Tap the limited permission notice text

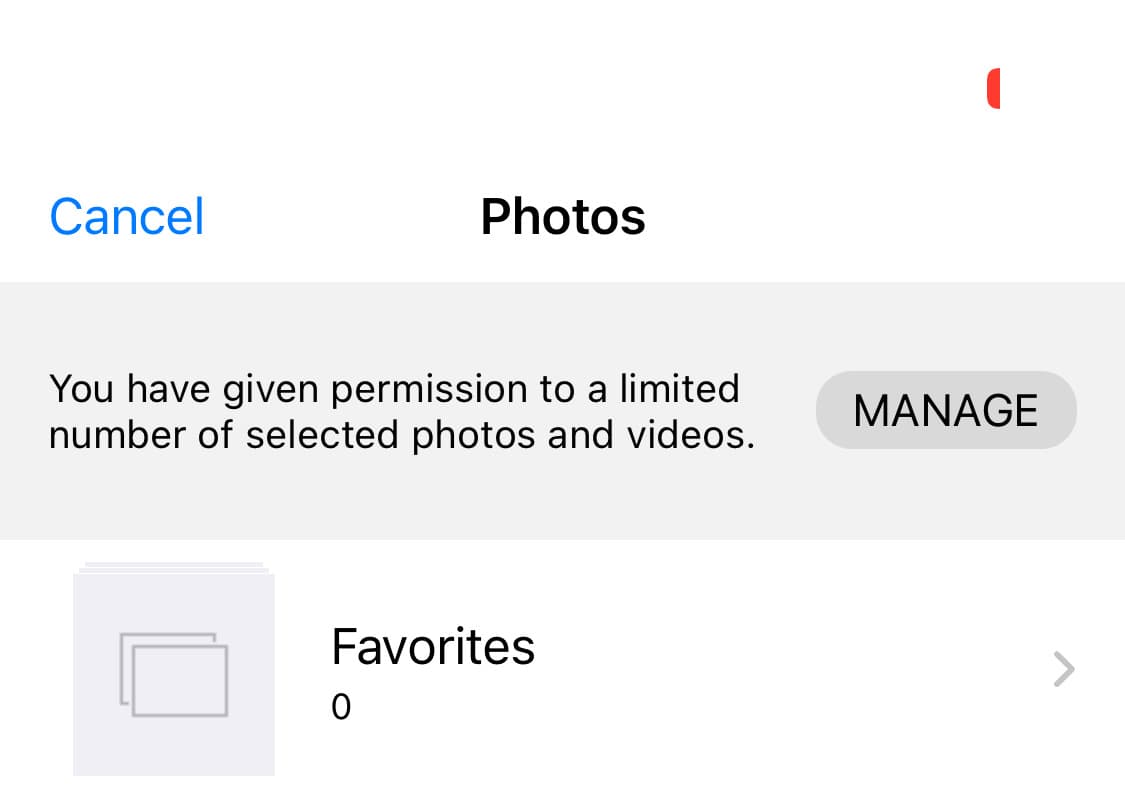(400, 411)
